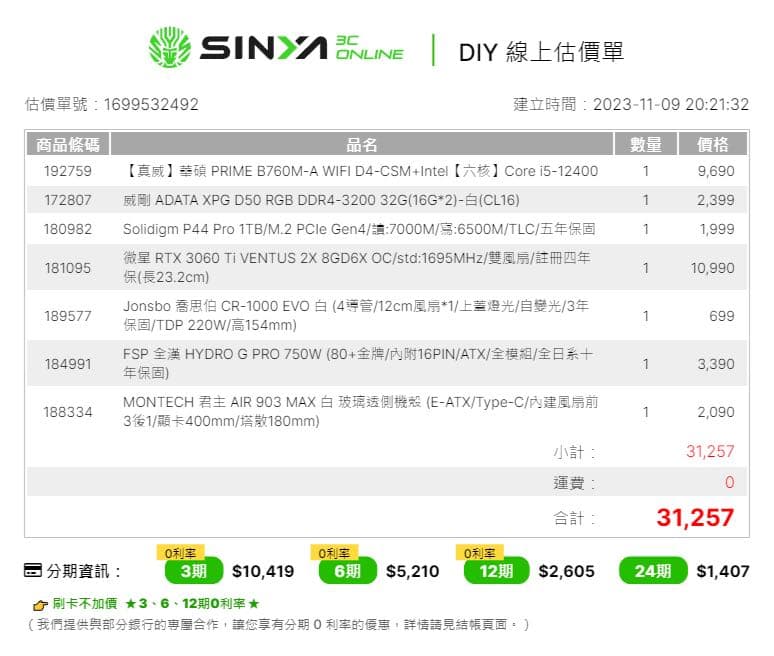Click the pointing hand icon
774x656 pixels.
(x=40, y=604)
